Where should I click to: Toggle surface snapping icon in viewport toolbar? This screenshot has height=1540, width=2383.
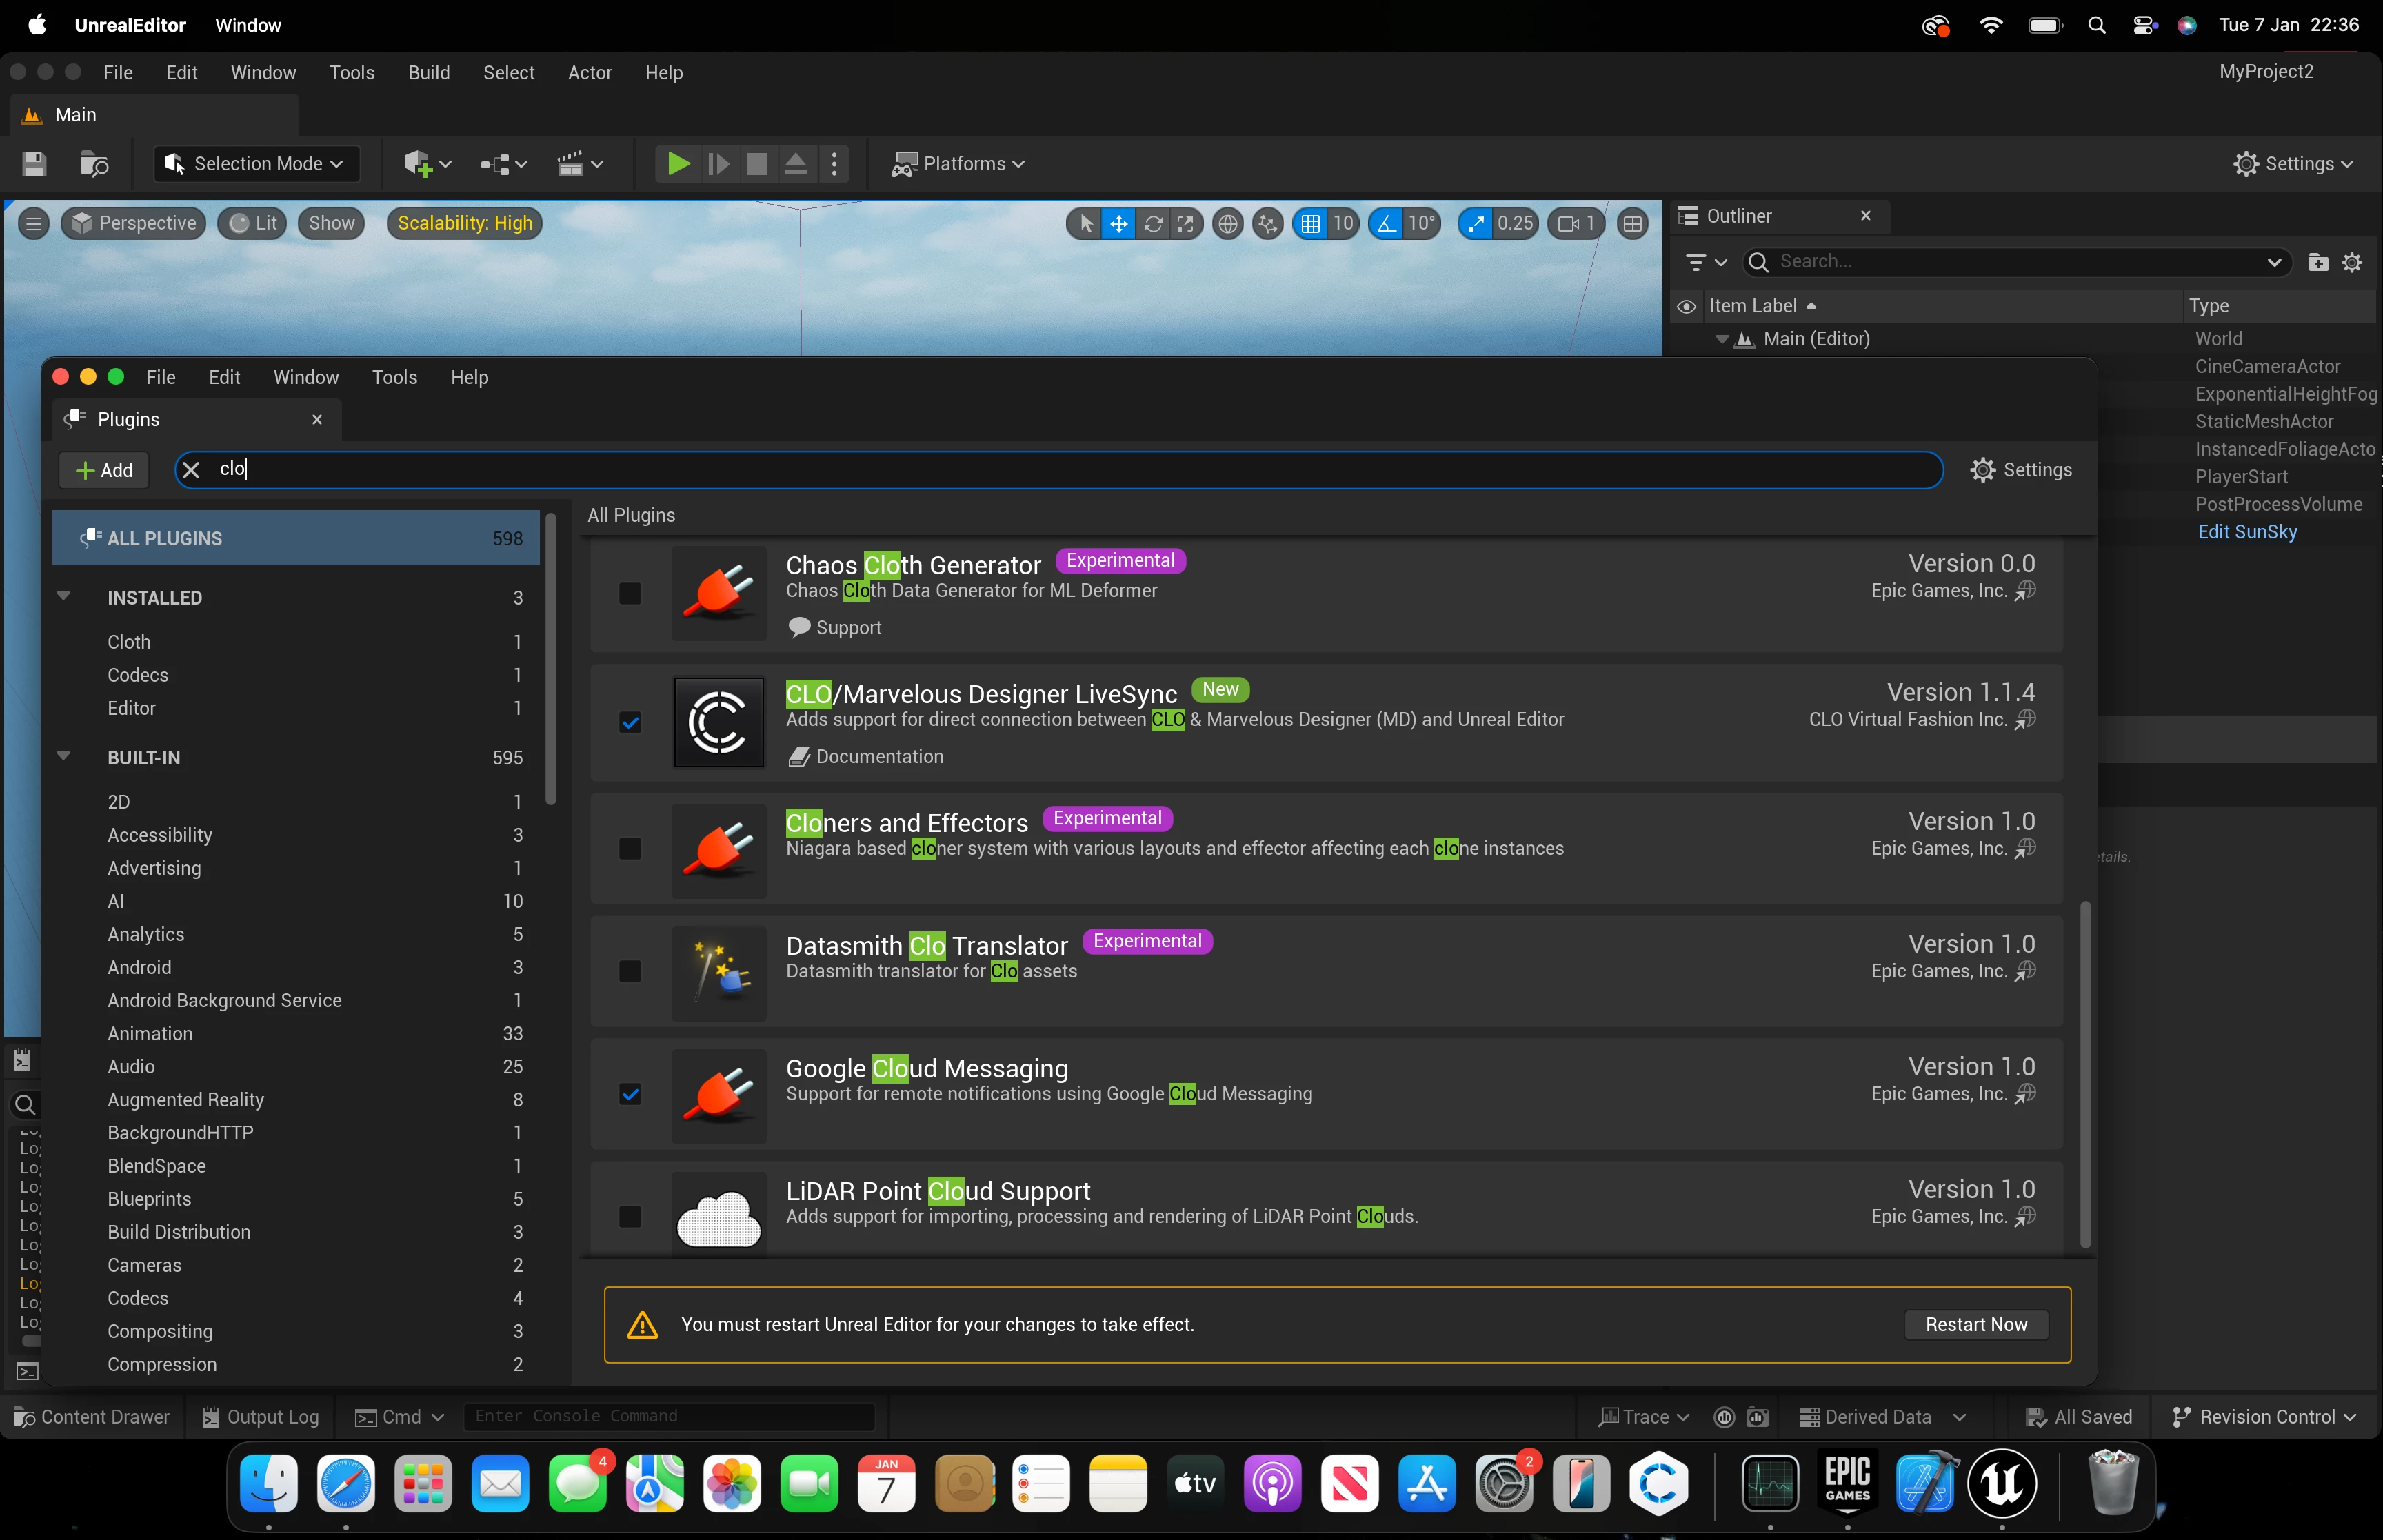1267,224
